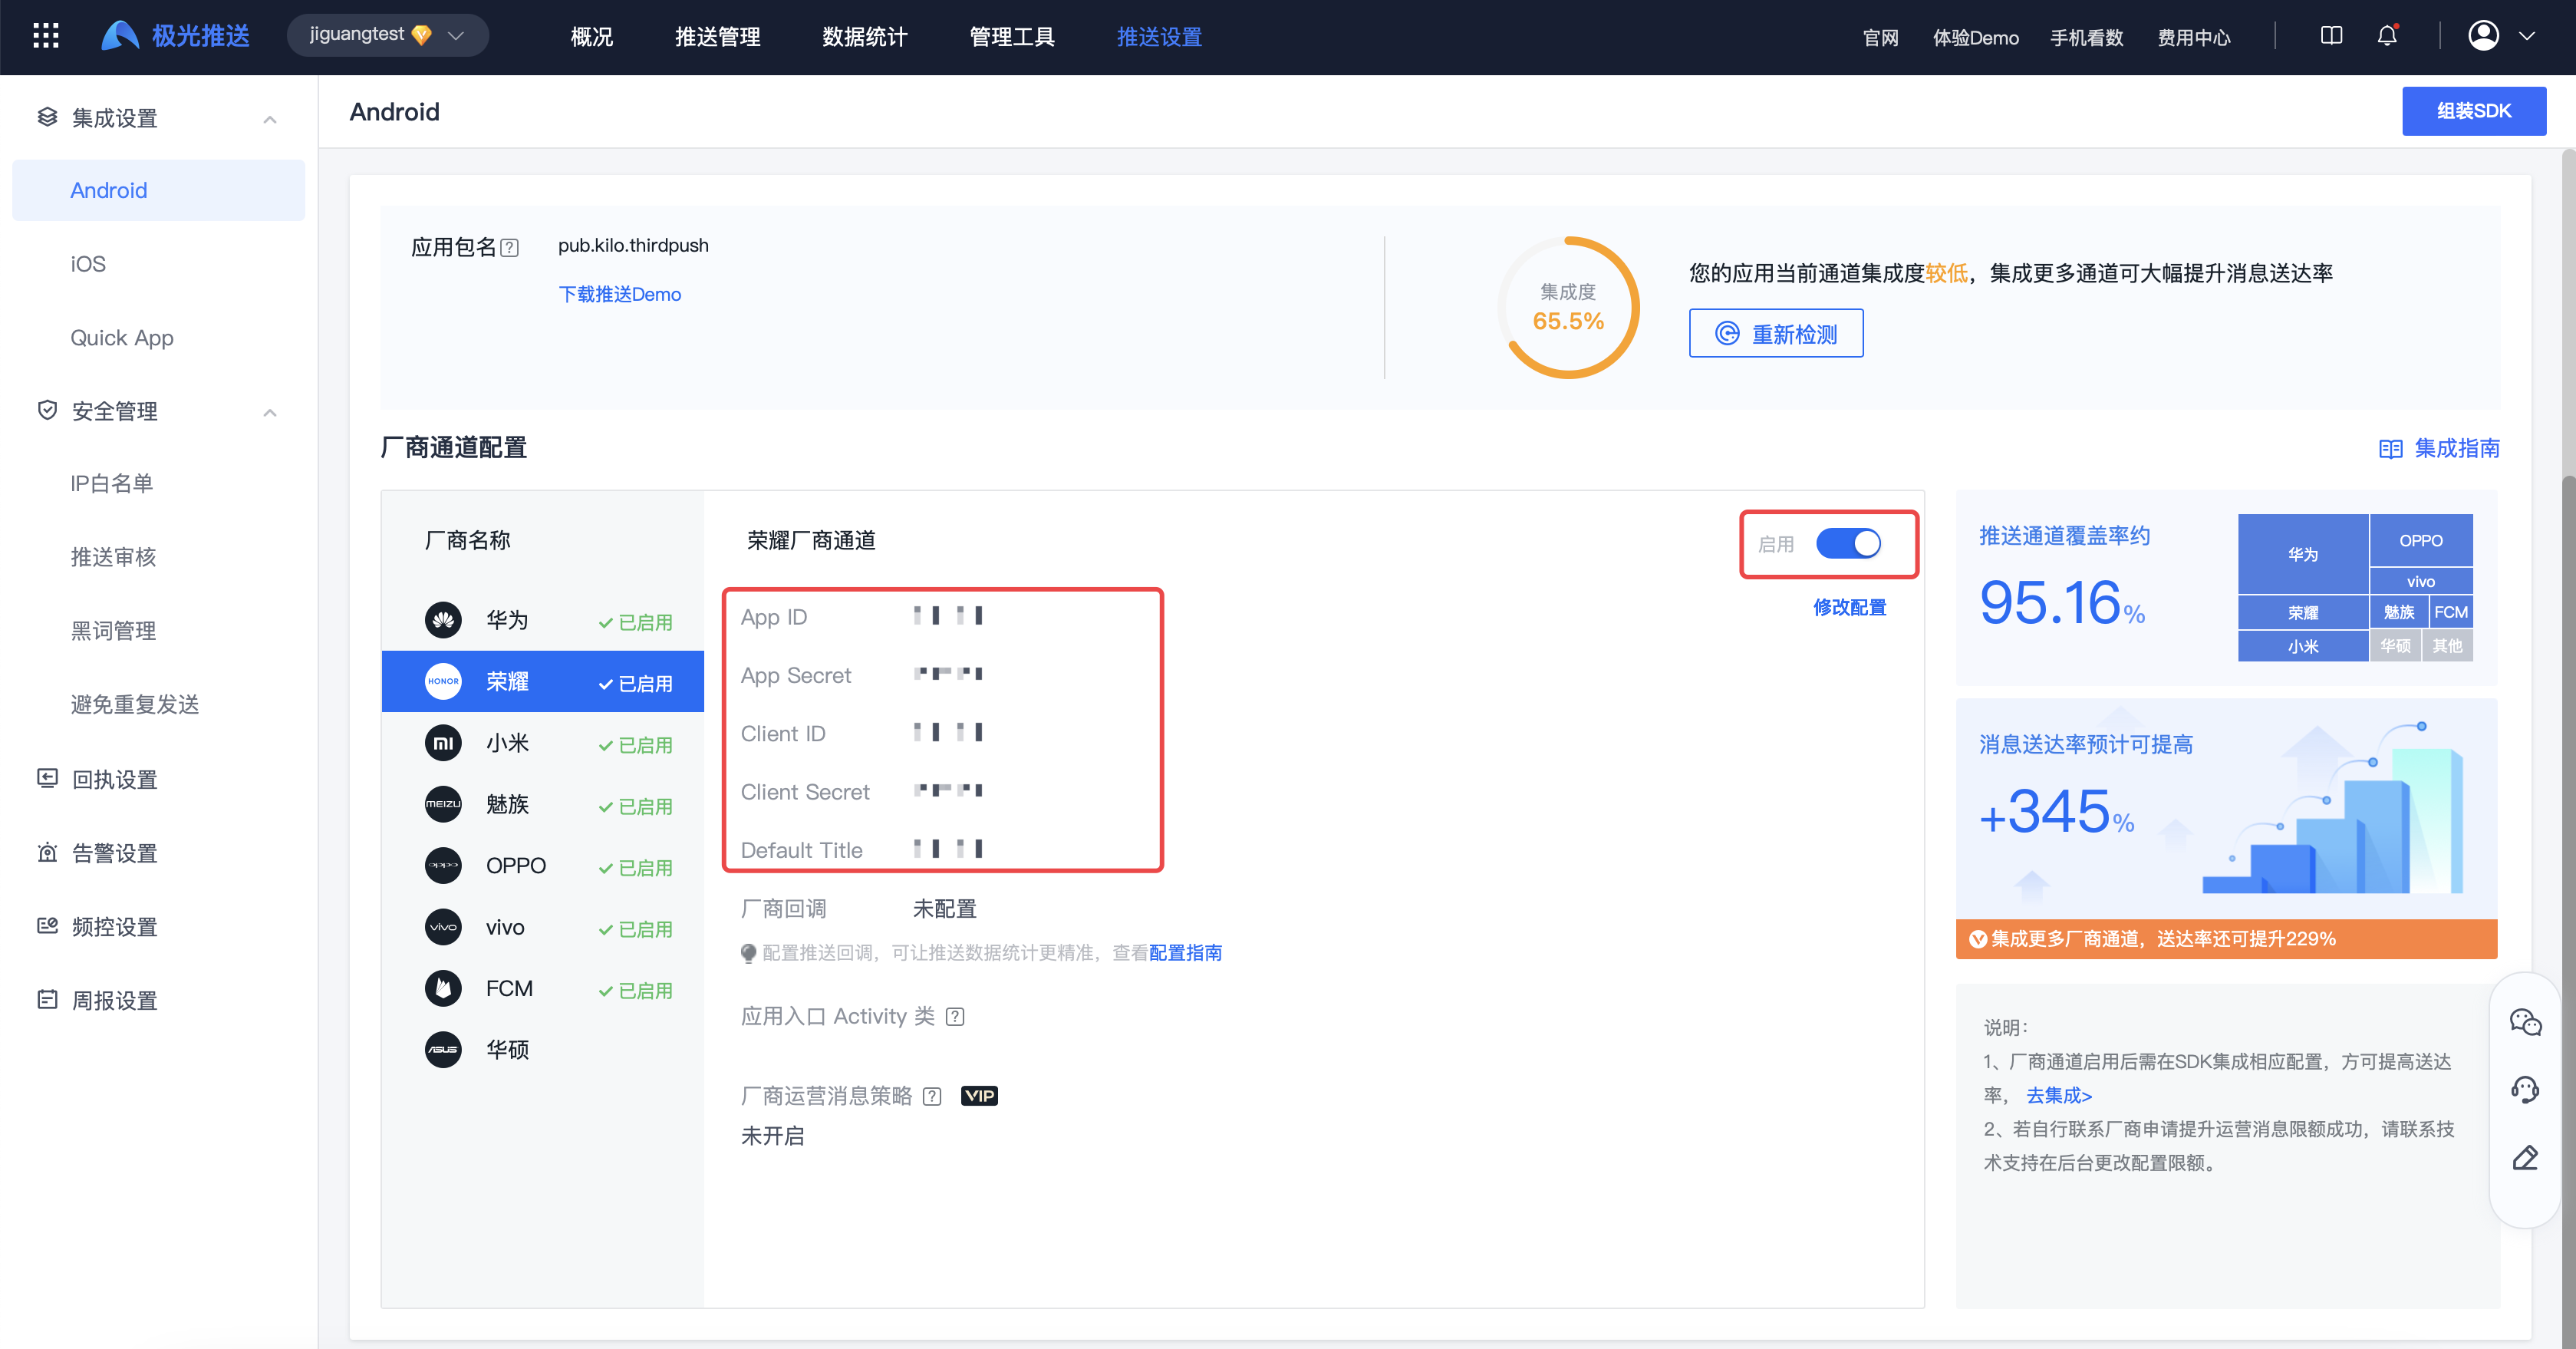Click the 下载推送Demo link
2576x1349 pixels.
coord(619,294)
